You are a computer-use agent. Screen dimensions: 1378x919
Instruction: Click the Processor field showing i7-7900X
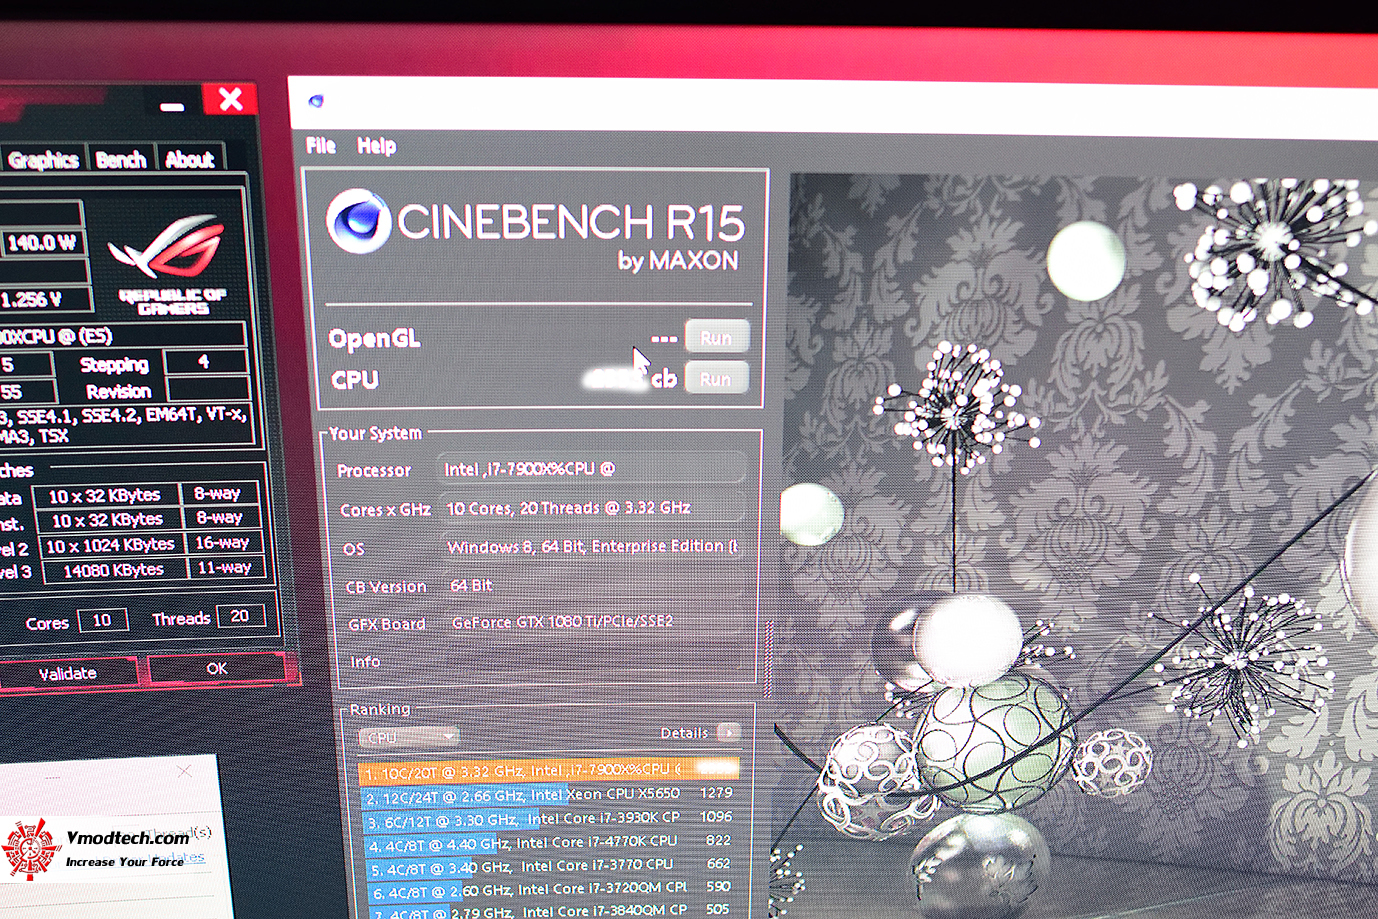592,468
